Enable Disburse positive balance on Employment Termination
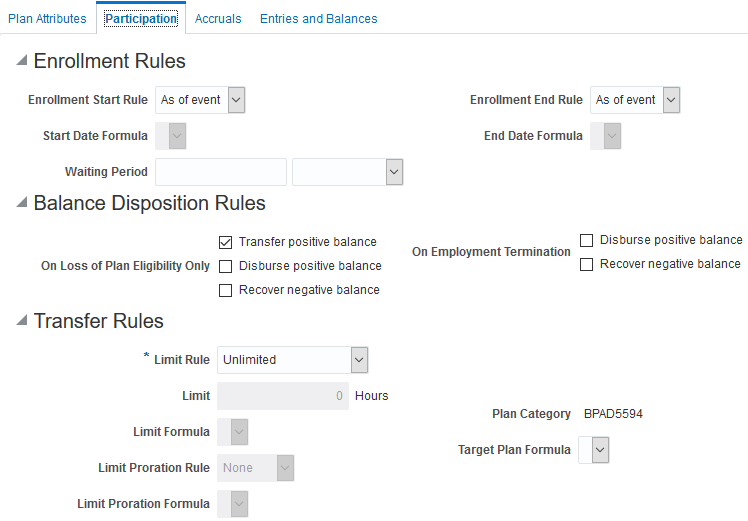 point(587,240)
